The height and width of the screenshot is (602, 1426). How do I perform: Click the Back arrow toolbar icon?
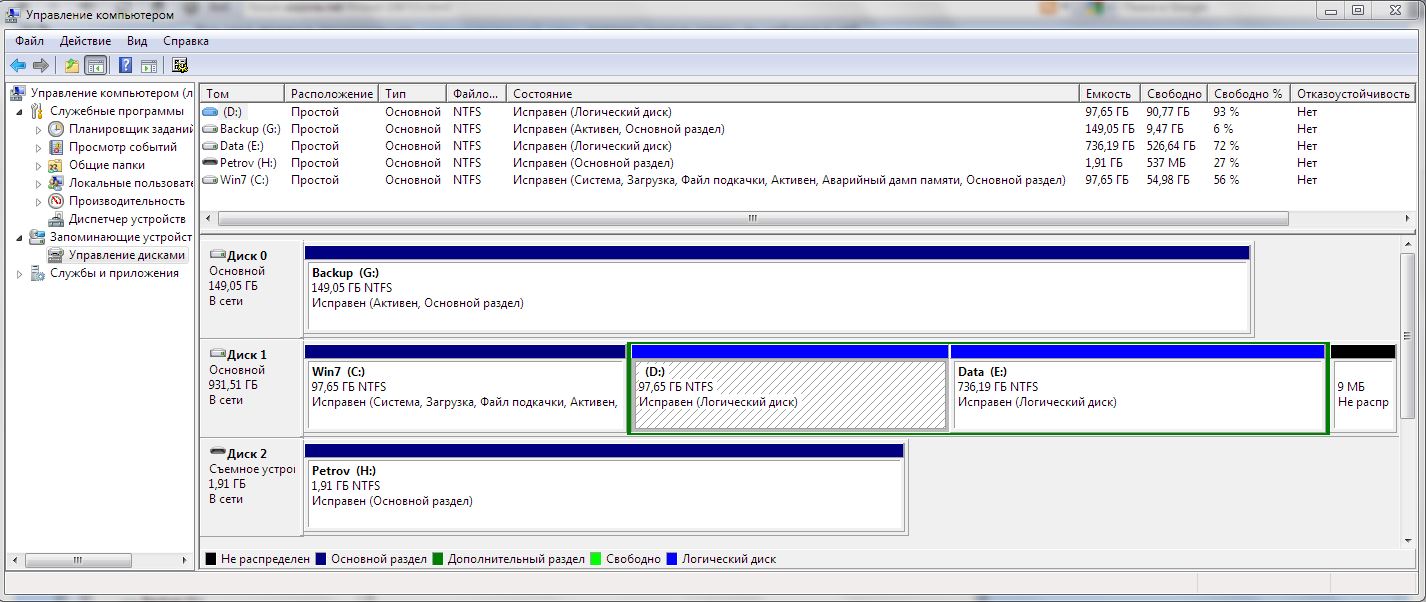coord(18,66)
